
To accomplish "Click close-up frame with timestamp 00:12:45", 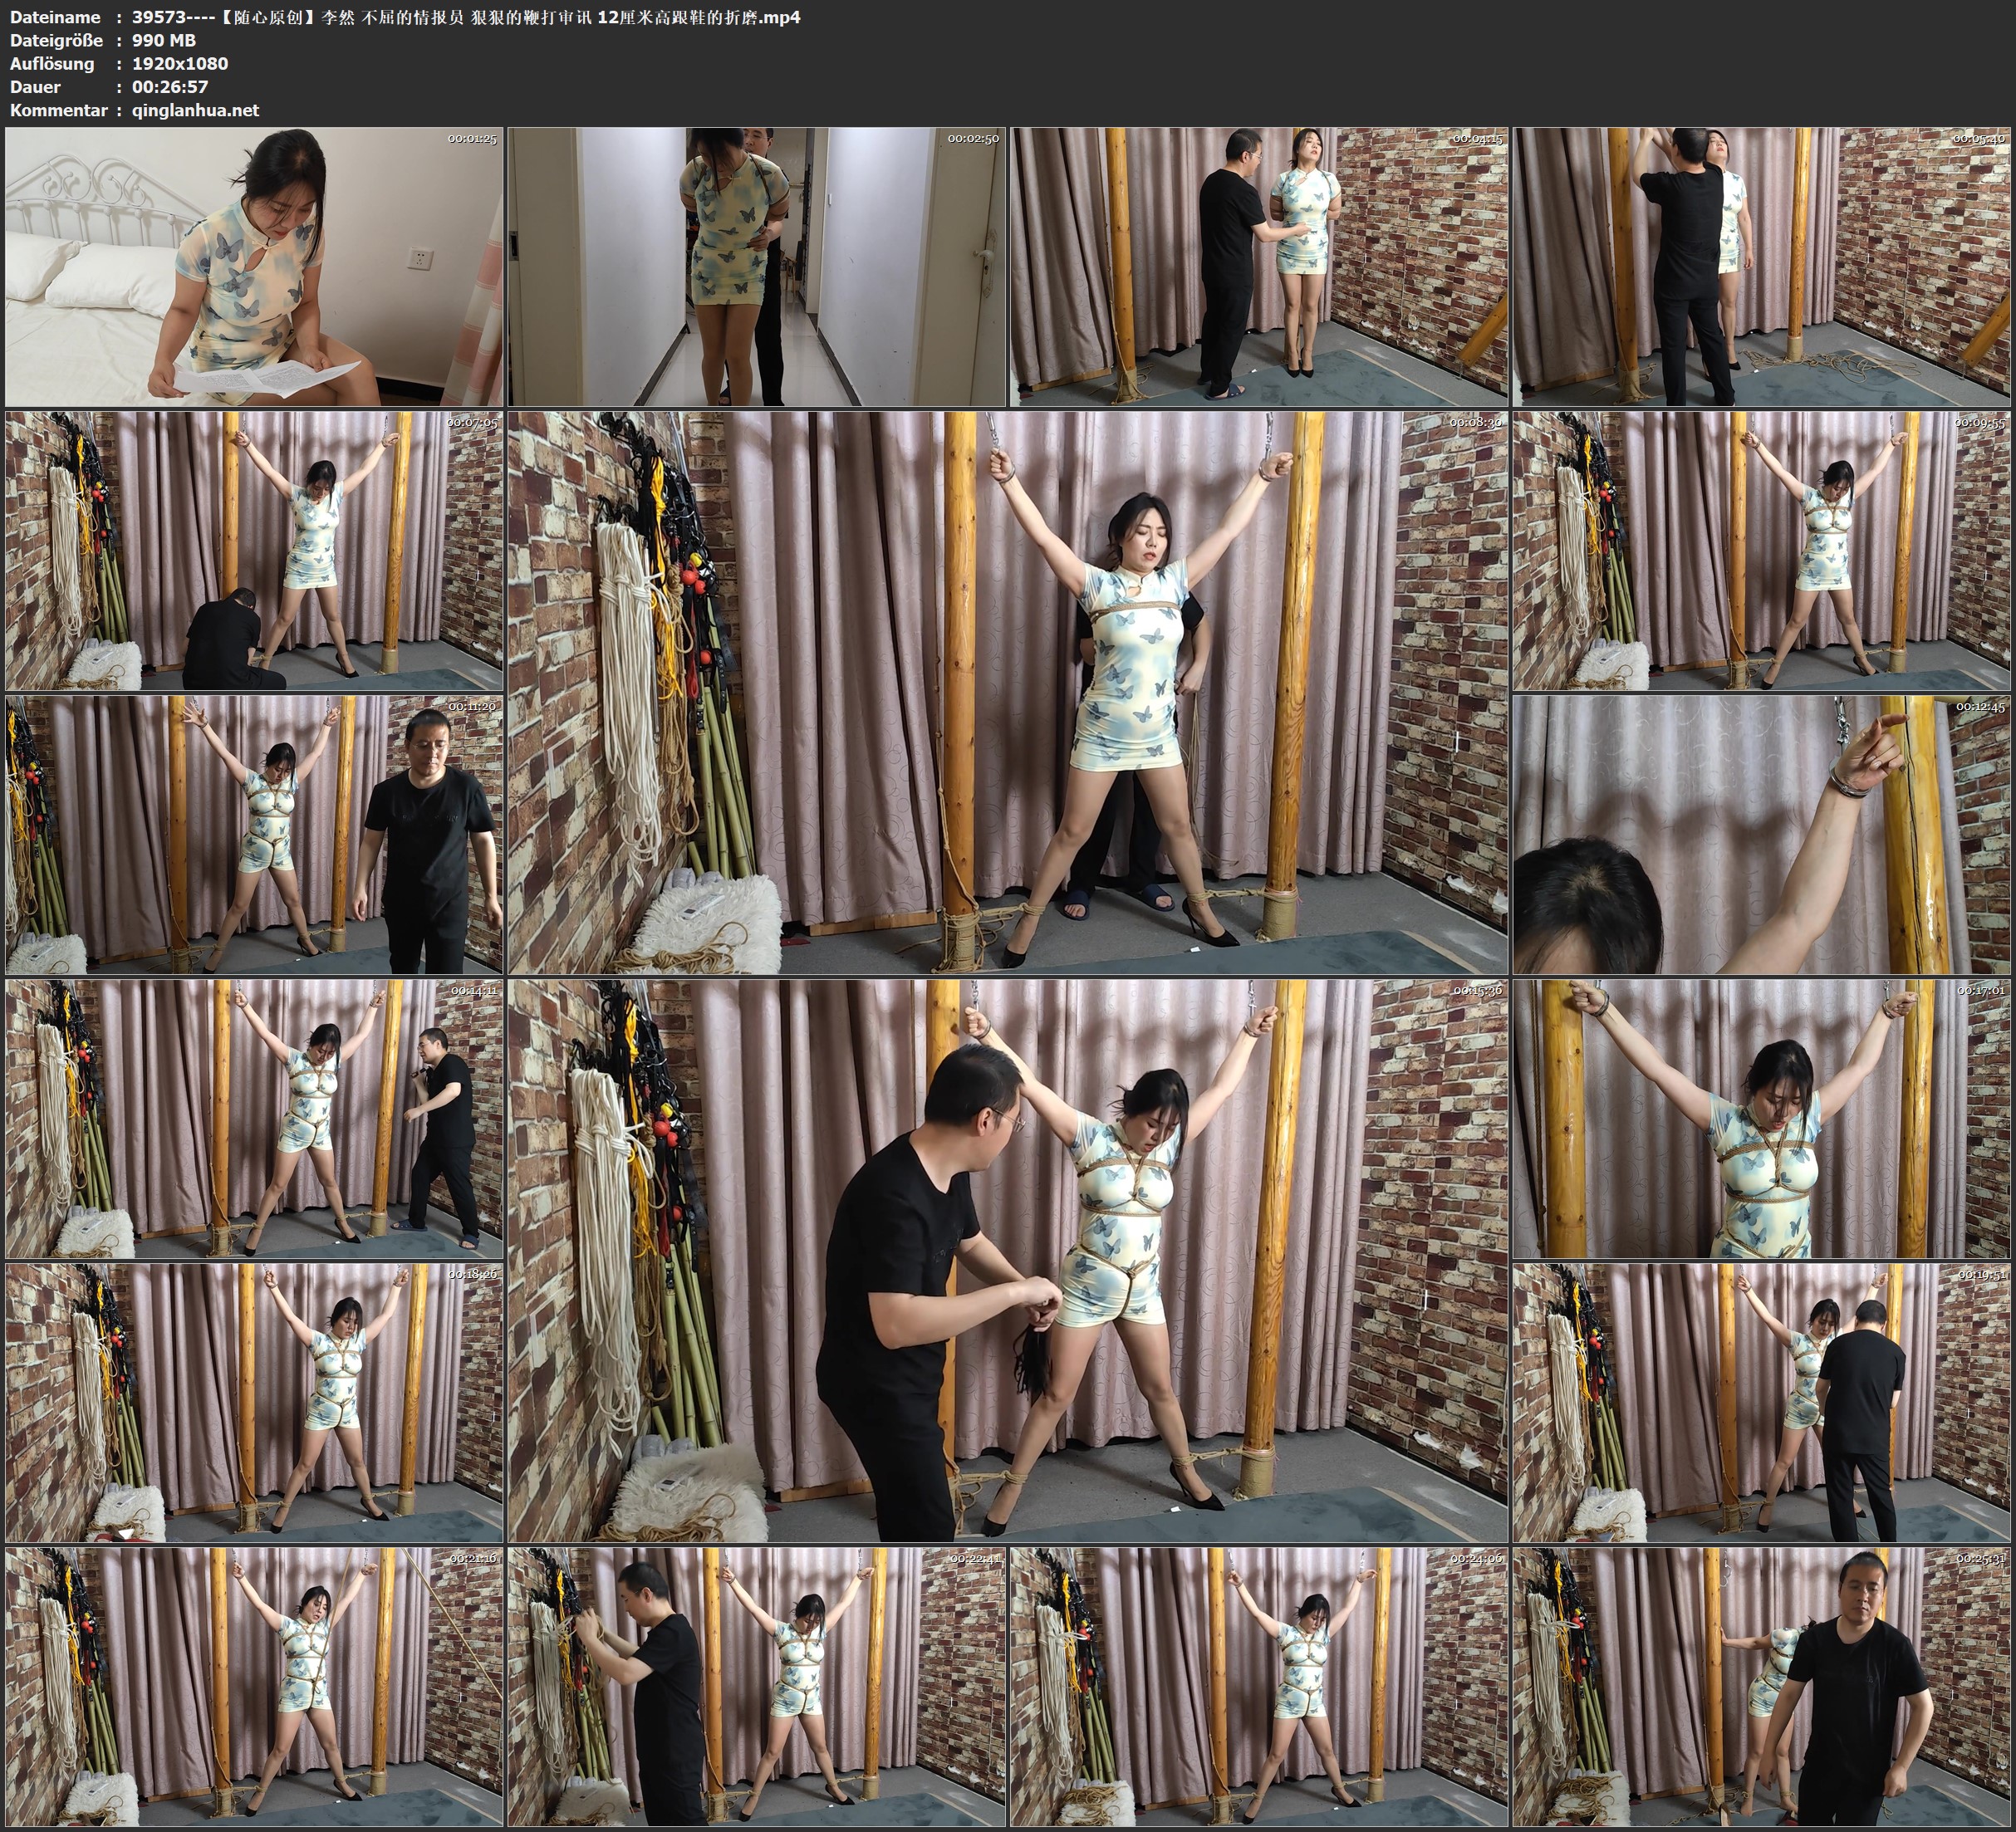I will pos(1762,835).
